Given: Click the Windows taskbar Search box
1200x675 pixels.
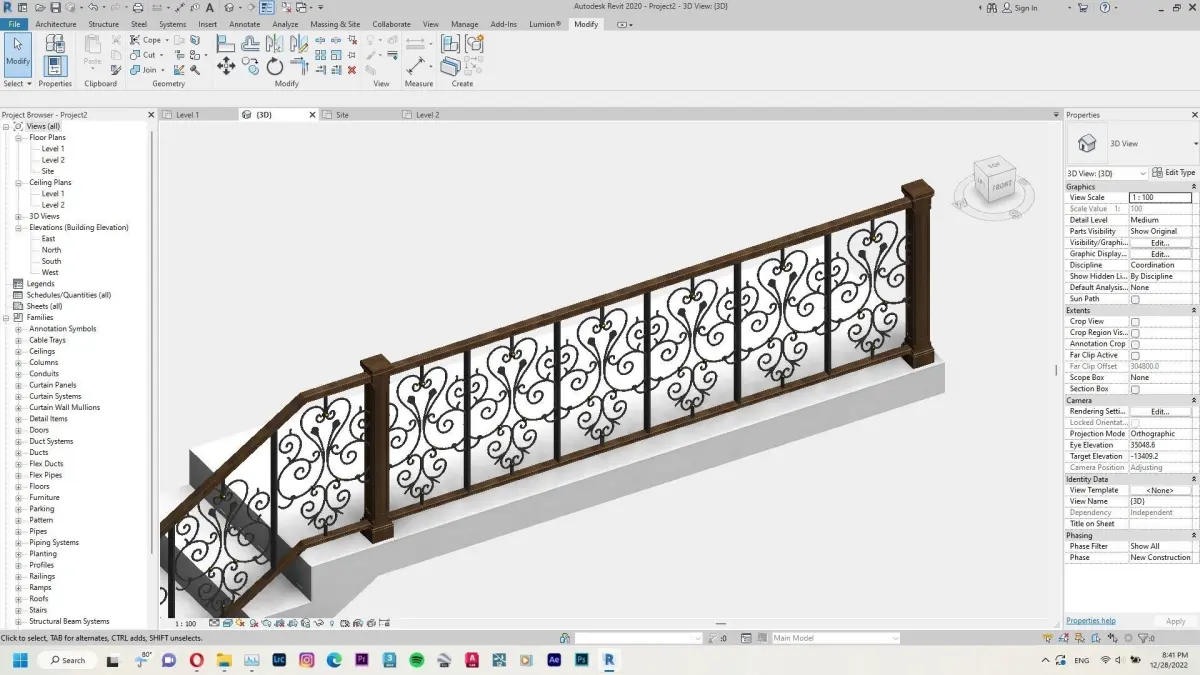Looking at the screenshot, I should (x=67, y=660).
